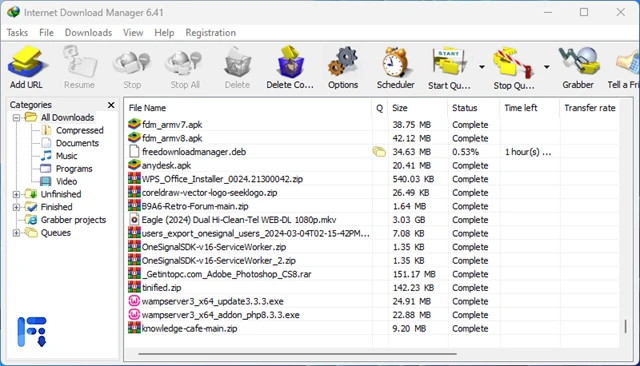Select the Compressed category

[x=80, y=131]
